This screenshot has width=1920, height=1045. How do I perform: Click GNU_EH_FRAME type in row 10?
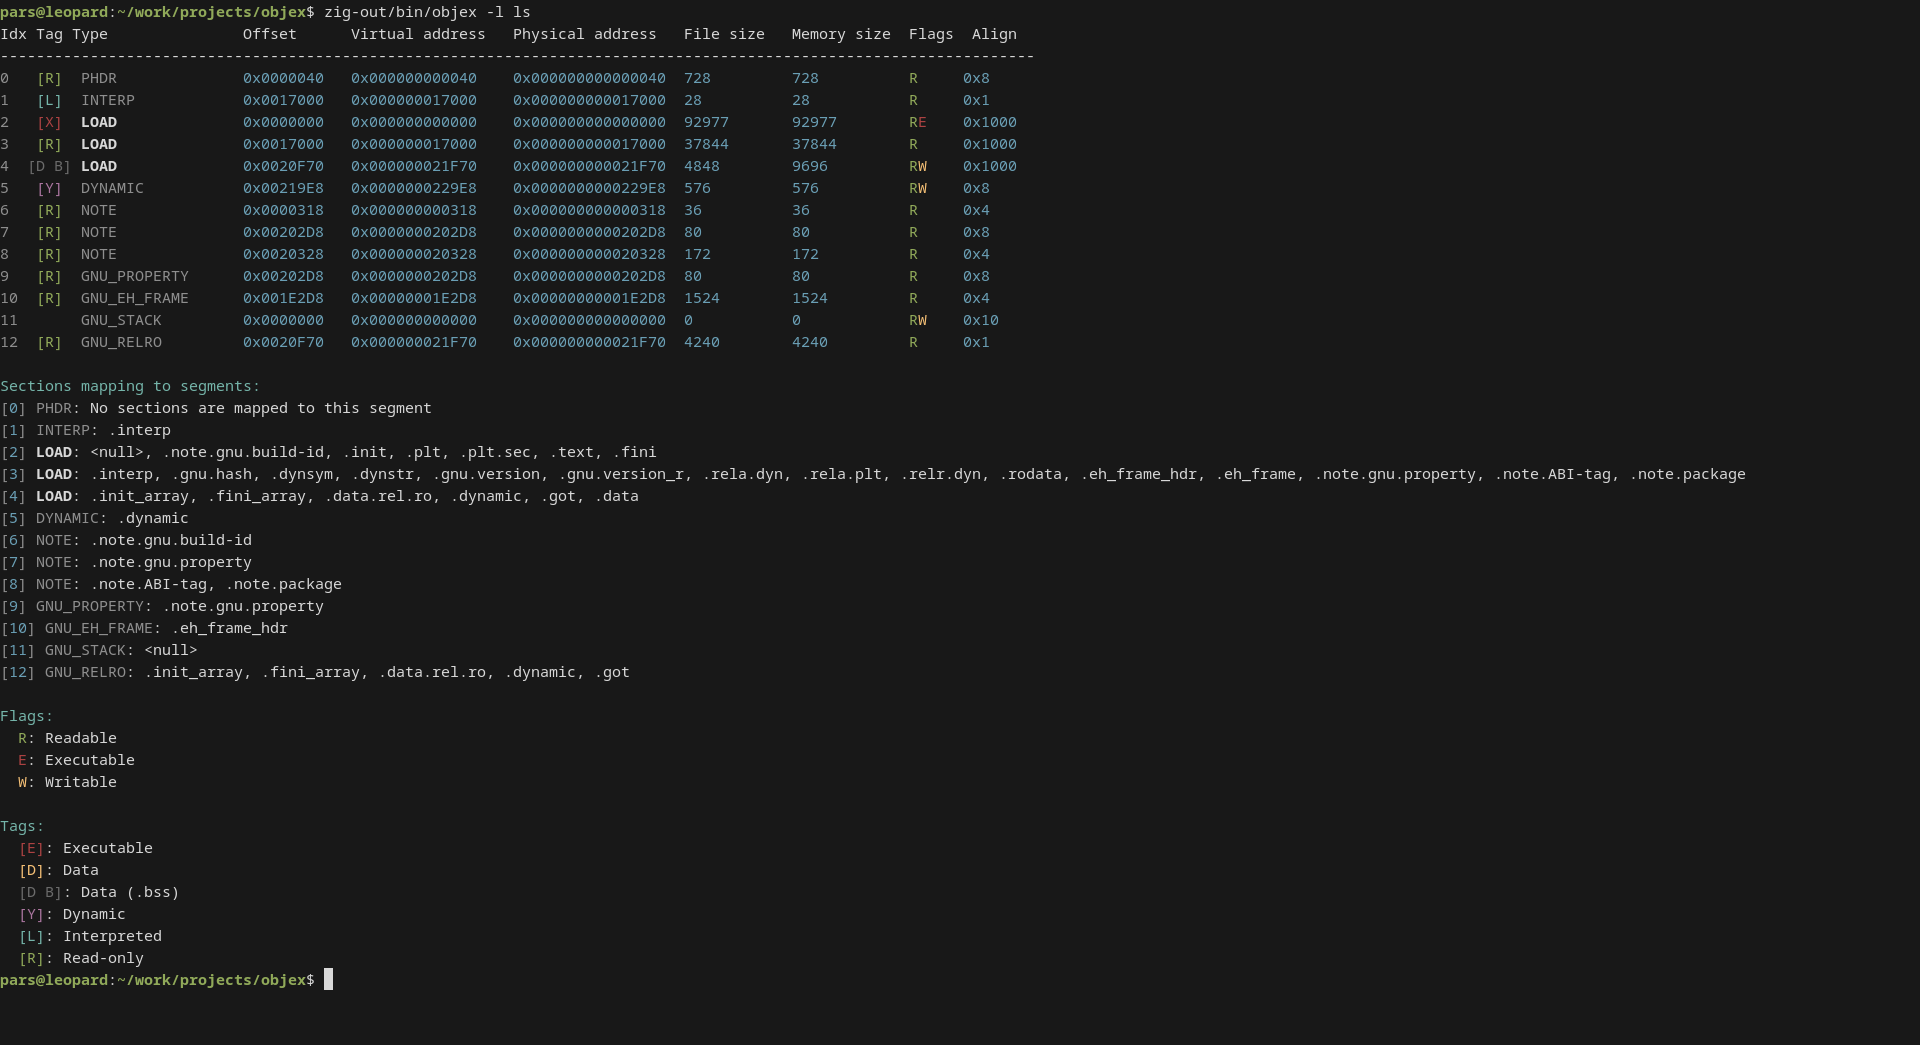pos(135,298)
